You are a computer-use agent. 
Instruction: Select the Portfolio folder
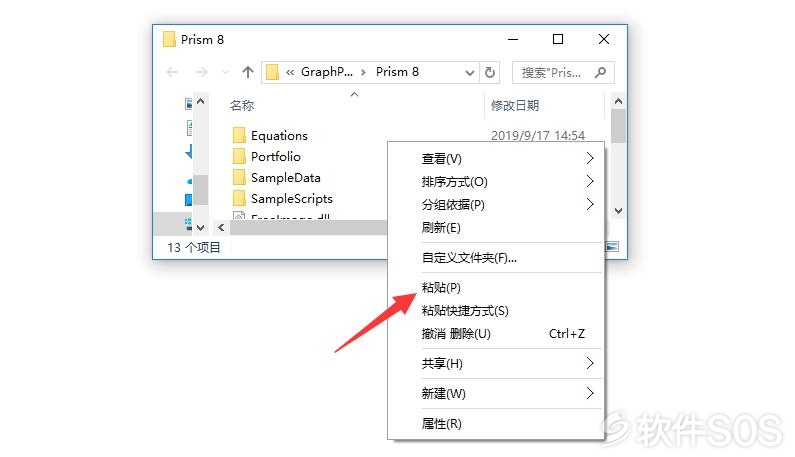click(276, 156)
